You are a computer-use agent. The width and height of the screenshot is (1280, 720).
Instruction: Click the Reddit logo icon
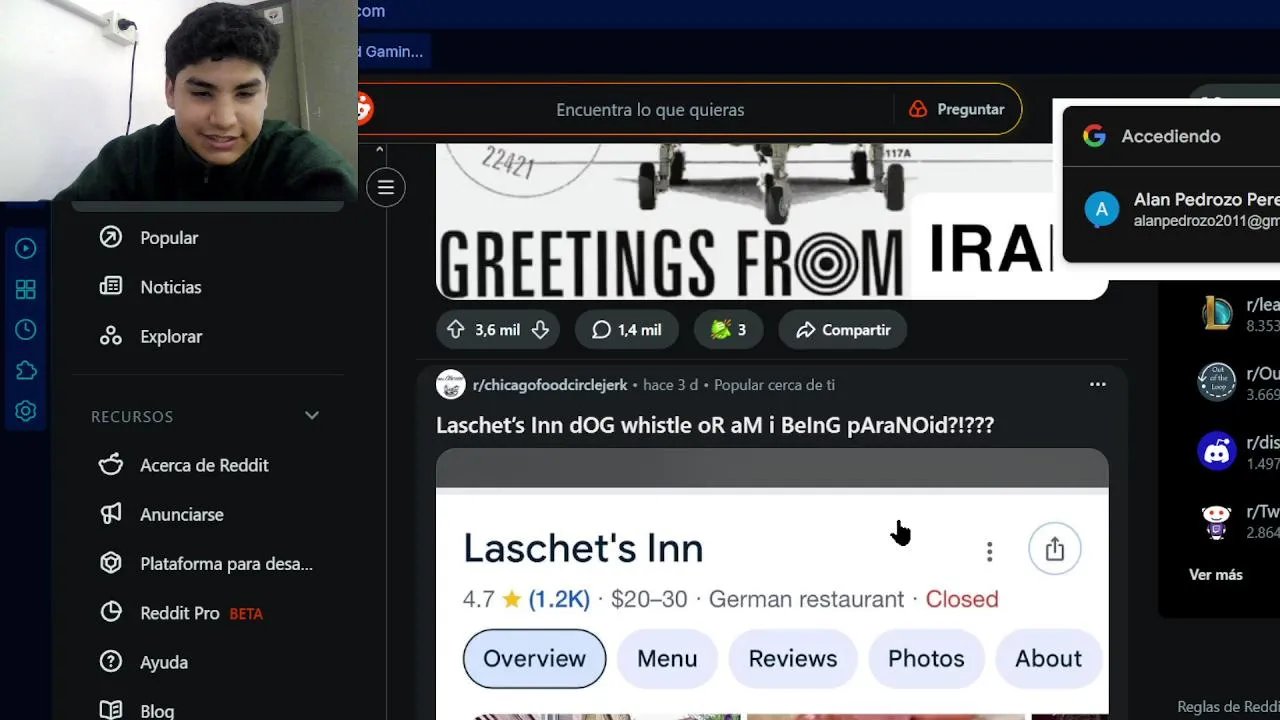tap(365, 109)
